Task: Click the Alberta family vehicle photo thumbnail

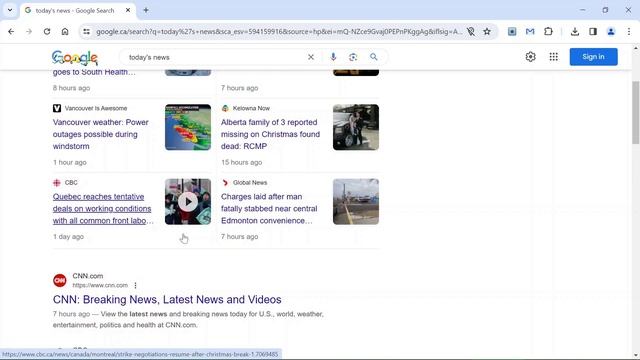Action: 356,127
